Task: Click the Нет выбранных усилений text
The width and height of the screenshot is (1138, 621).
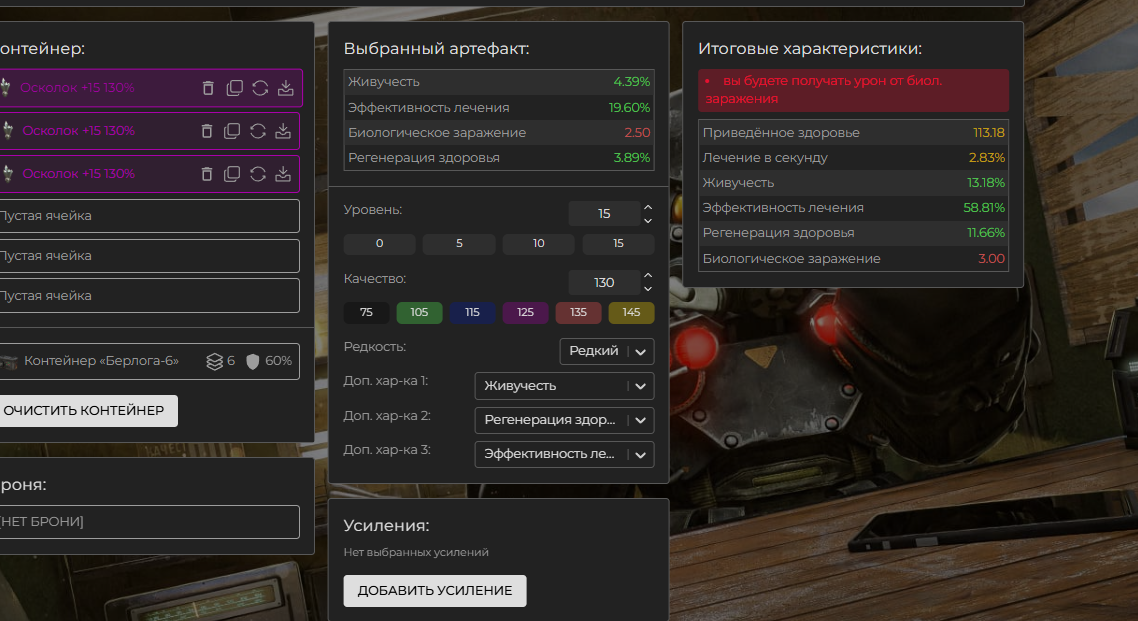Action: 416,553
